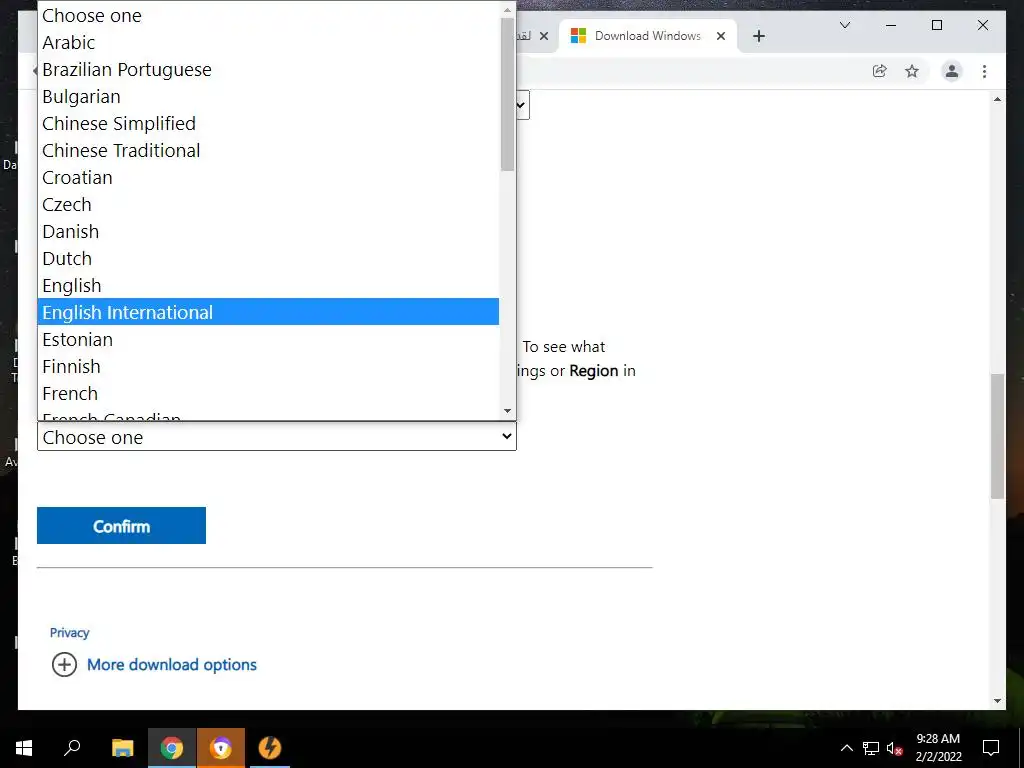Open More download options link
Viewport: 1024px width, 768px height.
point(172,665)
